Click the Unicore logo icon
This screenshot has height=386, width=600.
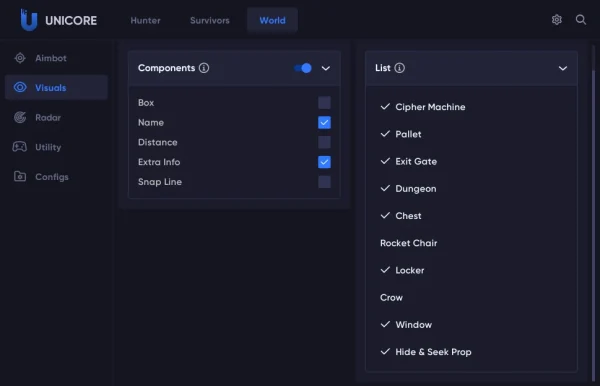click(x=29, y=20)
